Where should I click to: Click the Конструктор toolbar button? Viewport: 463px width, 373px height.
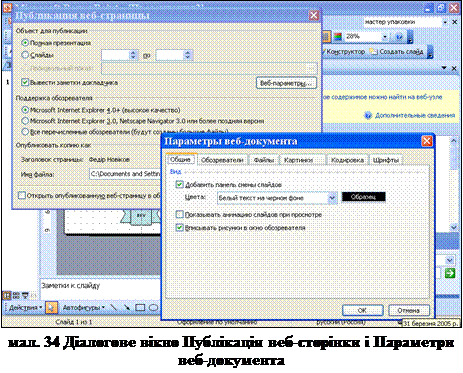click(344, 52)
